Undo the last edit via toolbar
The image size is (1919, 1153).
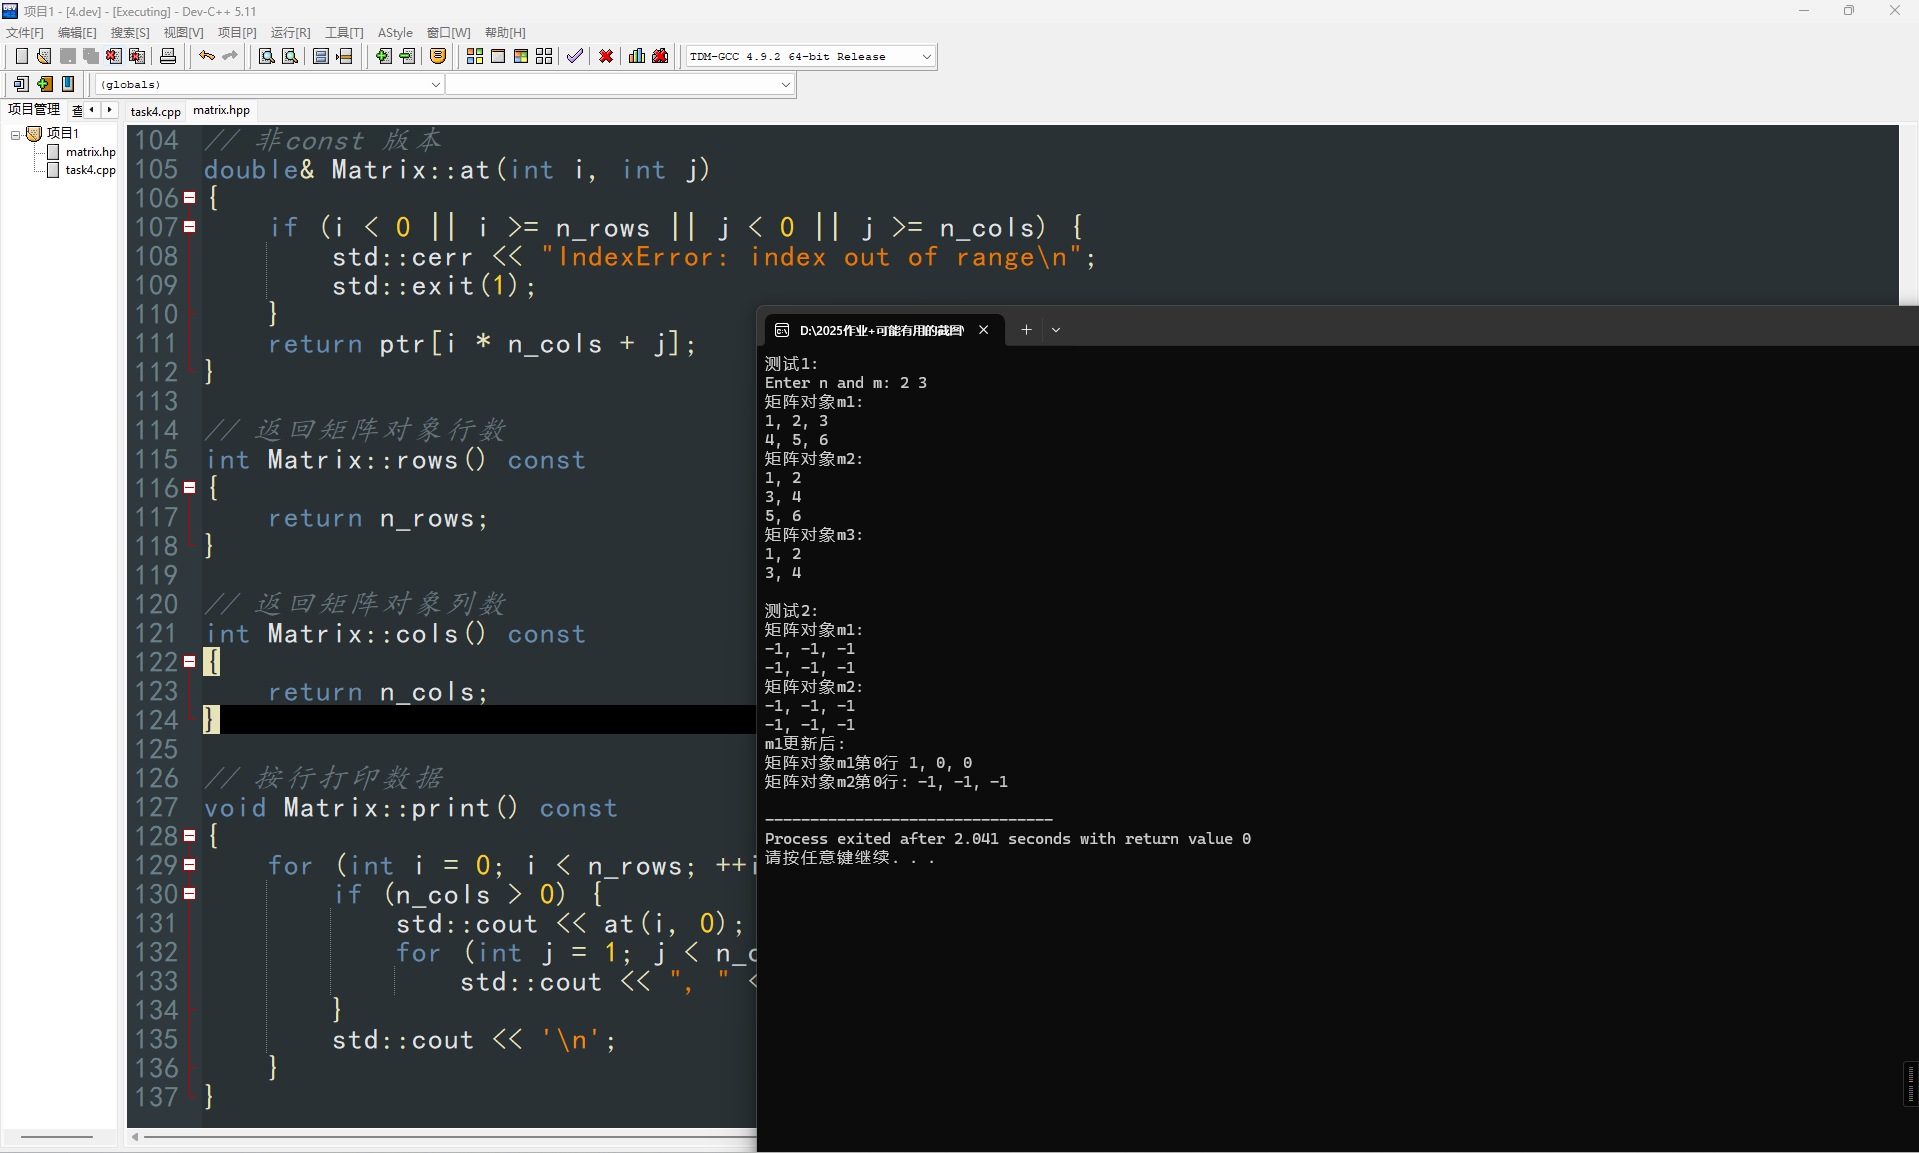click(207, 56)
